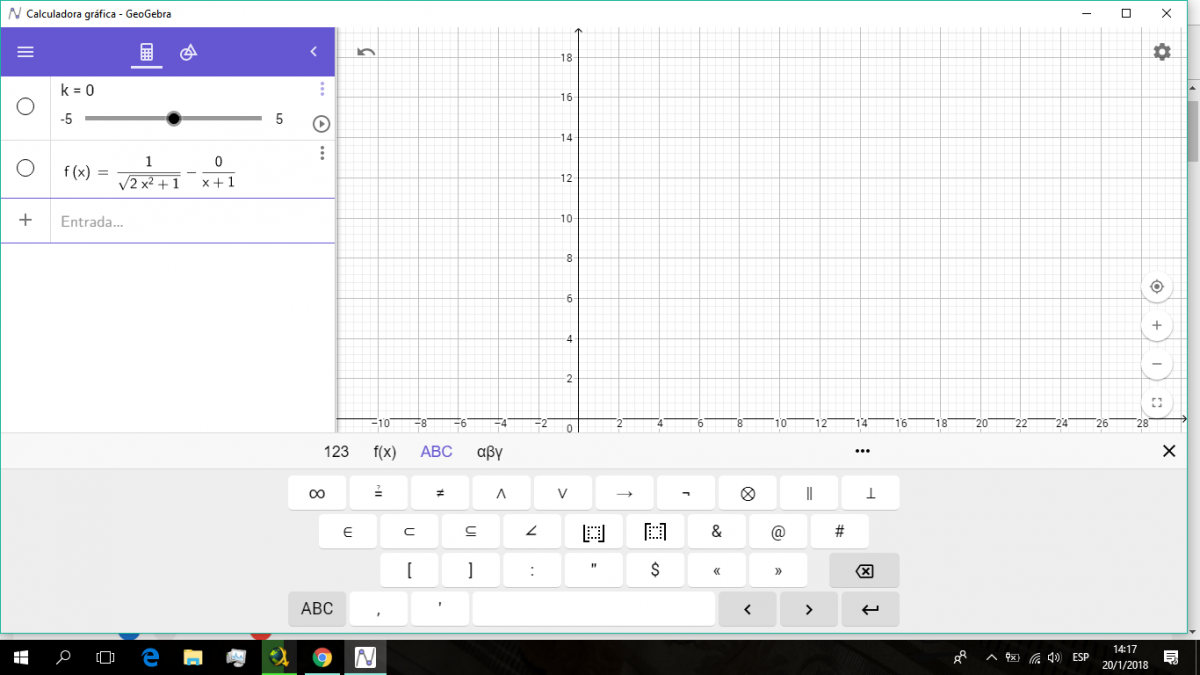Toggle visibility circle for function f(x)
Image resolution: width=1200 pixels, height=675 pixels.
coord(26,168)
